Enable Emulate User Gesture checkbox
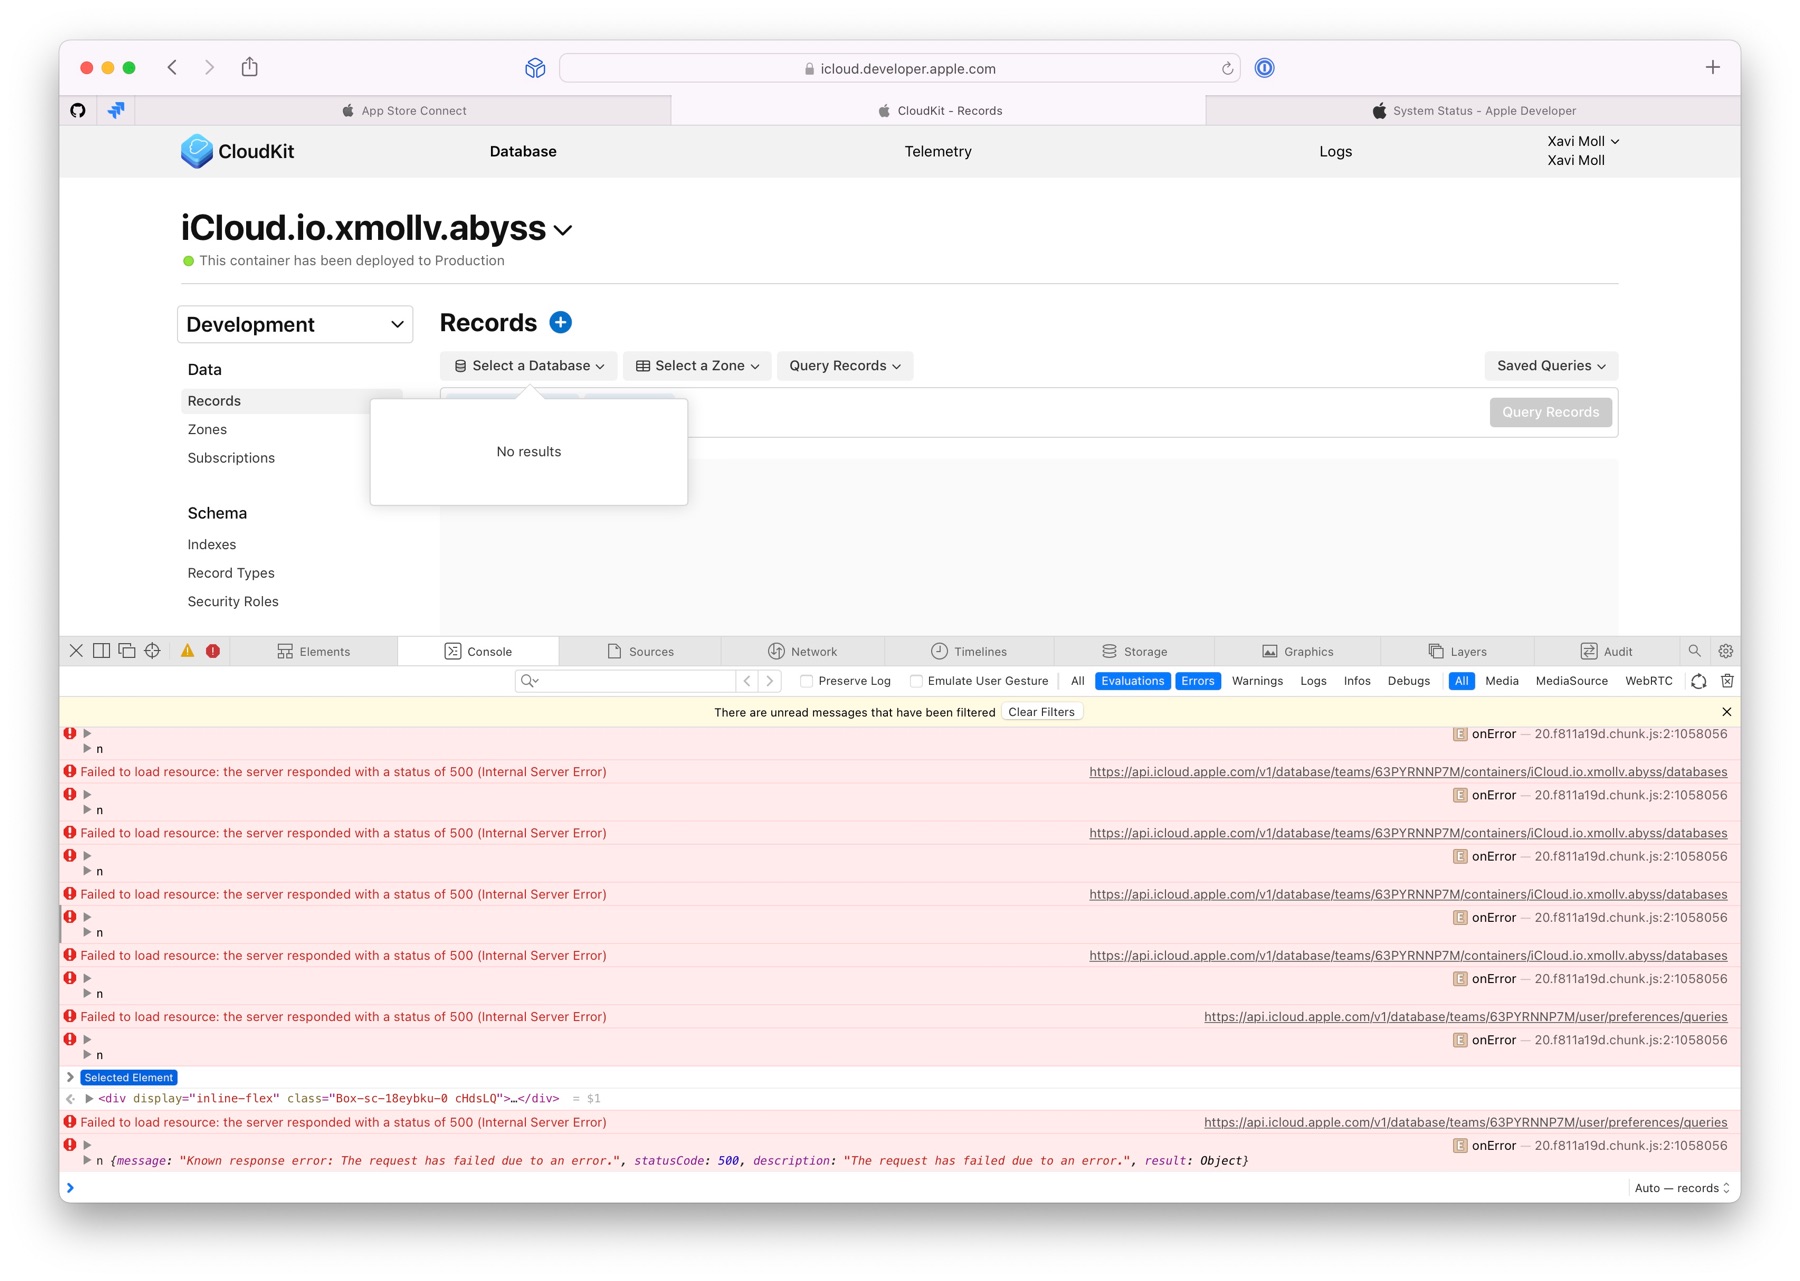Screen dimensions: 1800x1281 tap(916, 681)
